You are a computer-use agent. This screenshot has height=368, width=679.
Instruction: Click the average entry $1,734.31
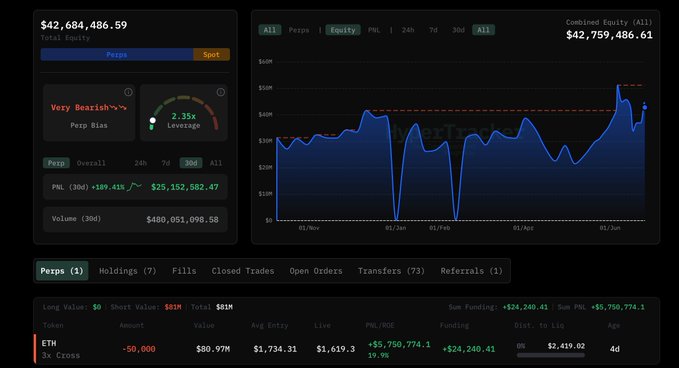[x=275, y=349]
